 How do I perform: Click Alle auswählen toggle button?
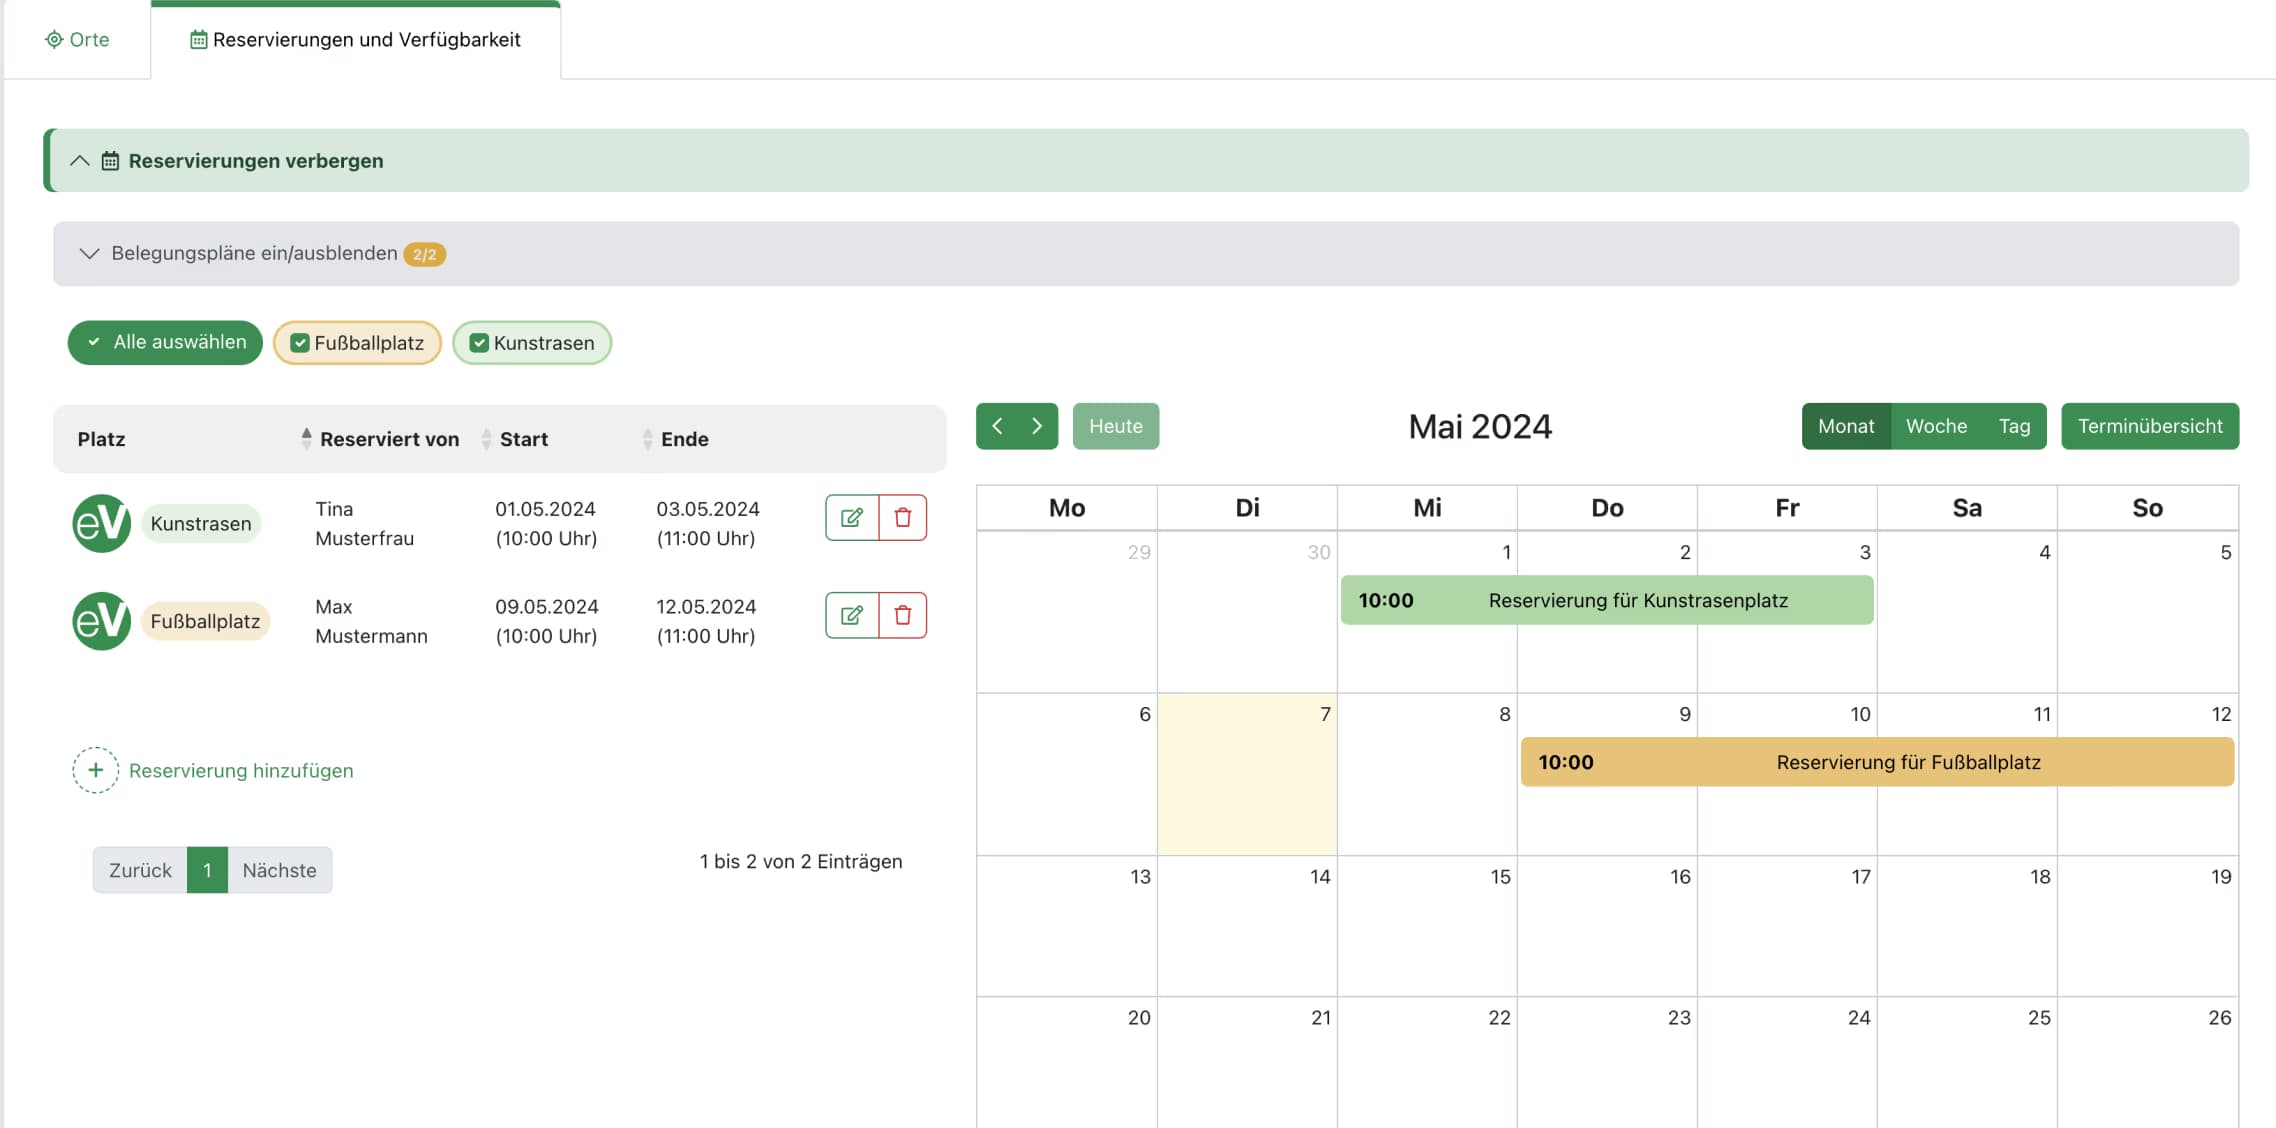[x=165, y=342]
